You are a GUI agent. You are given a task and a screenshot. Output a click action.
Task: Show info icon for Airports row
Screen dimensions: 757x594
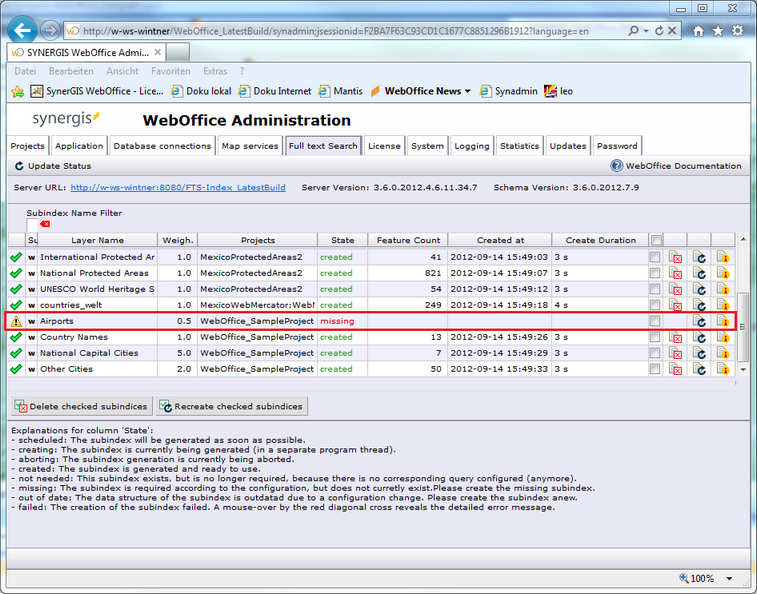pos(723,321)
